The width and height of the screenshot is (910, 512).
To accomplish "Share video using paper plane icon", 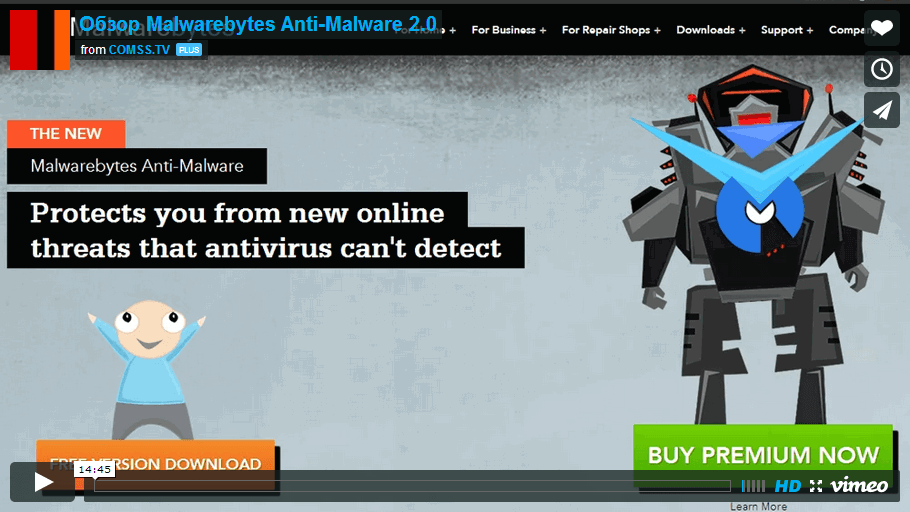I will coord(882,110).
